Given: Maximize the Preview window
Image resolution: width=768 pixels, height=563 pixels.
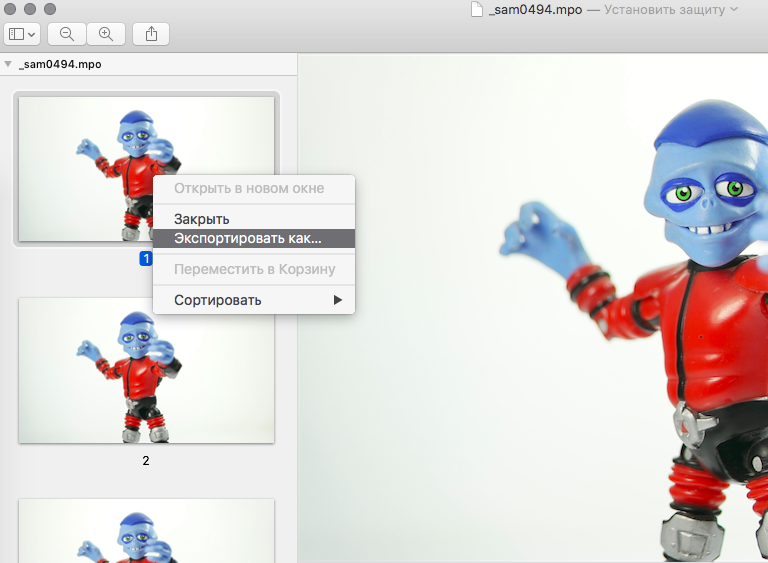Looking at the screenshot, I should point(49,9).
